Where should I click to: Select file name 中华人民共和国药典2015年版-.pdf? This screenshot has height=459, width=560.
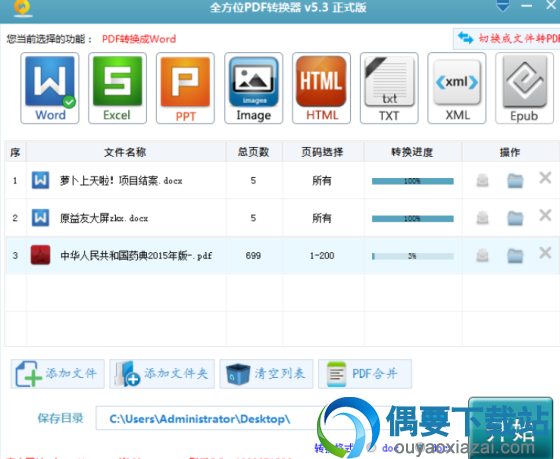pyautogui.click(x=136, y=255)
